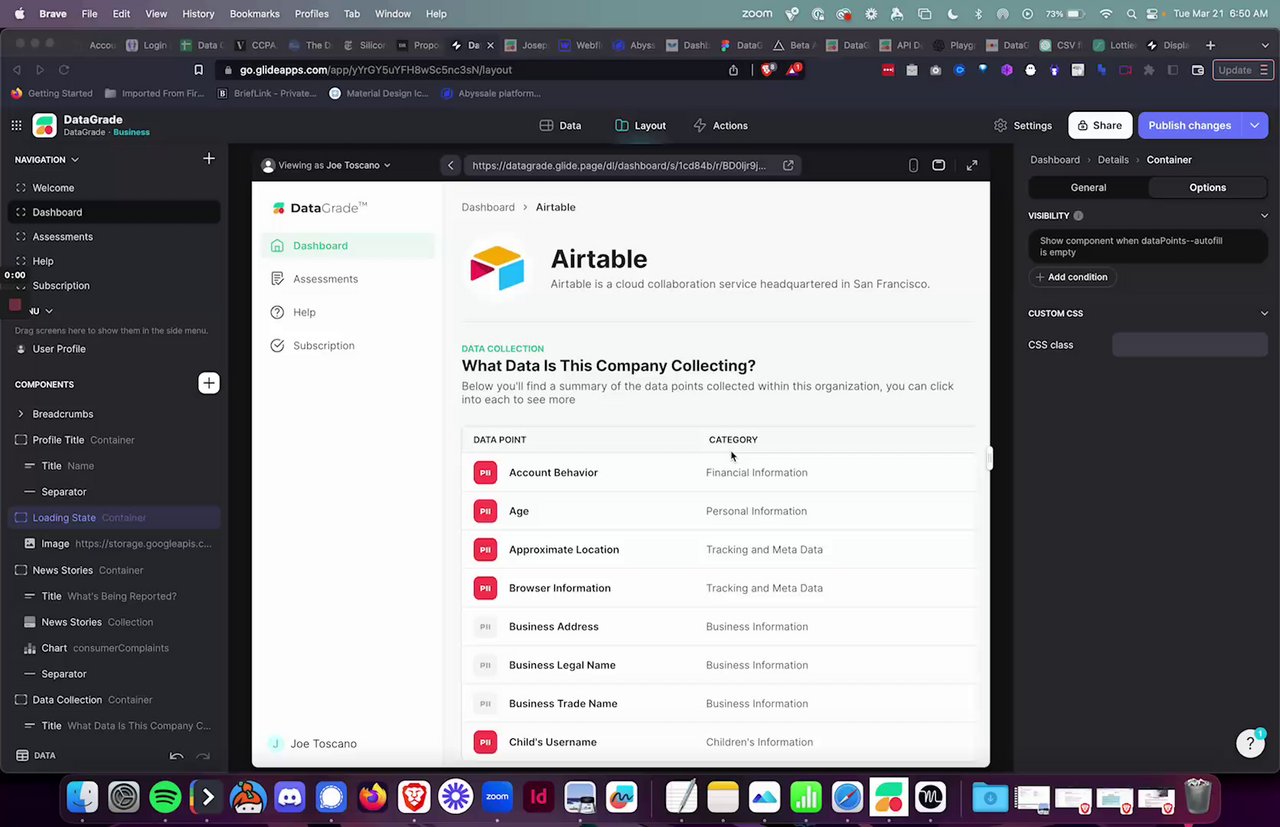Bookmark this page icon in address bar

pos(198,70)
